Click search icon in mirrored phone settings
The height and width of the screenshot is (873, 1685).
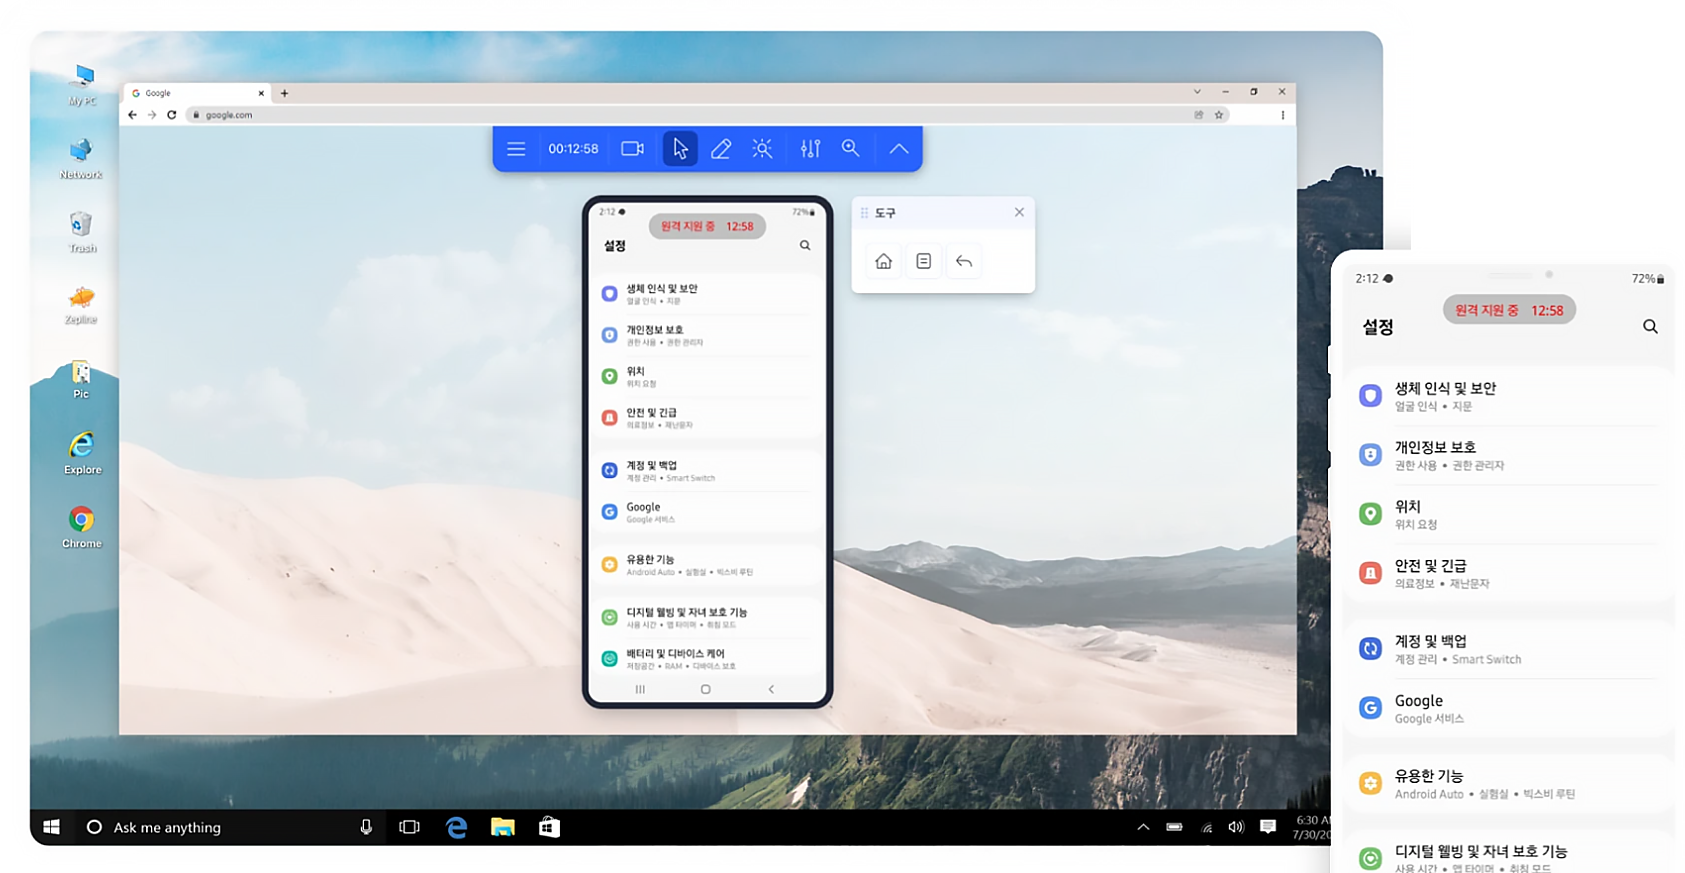pos(805,245)
